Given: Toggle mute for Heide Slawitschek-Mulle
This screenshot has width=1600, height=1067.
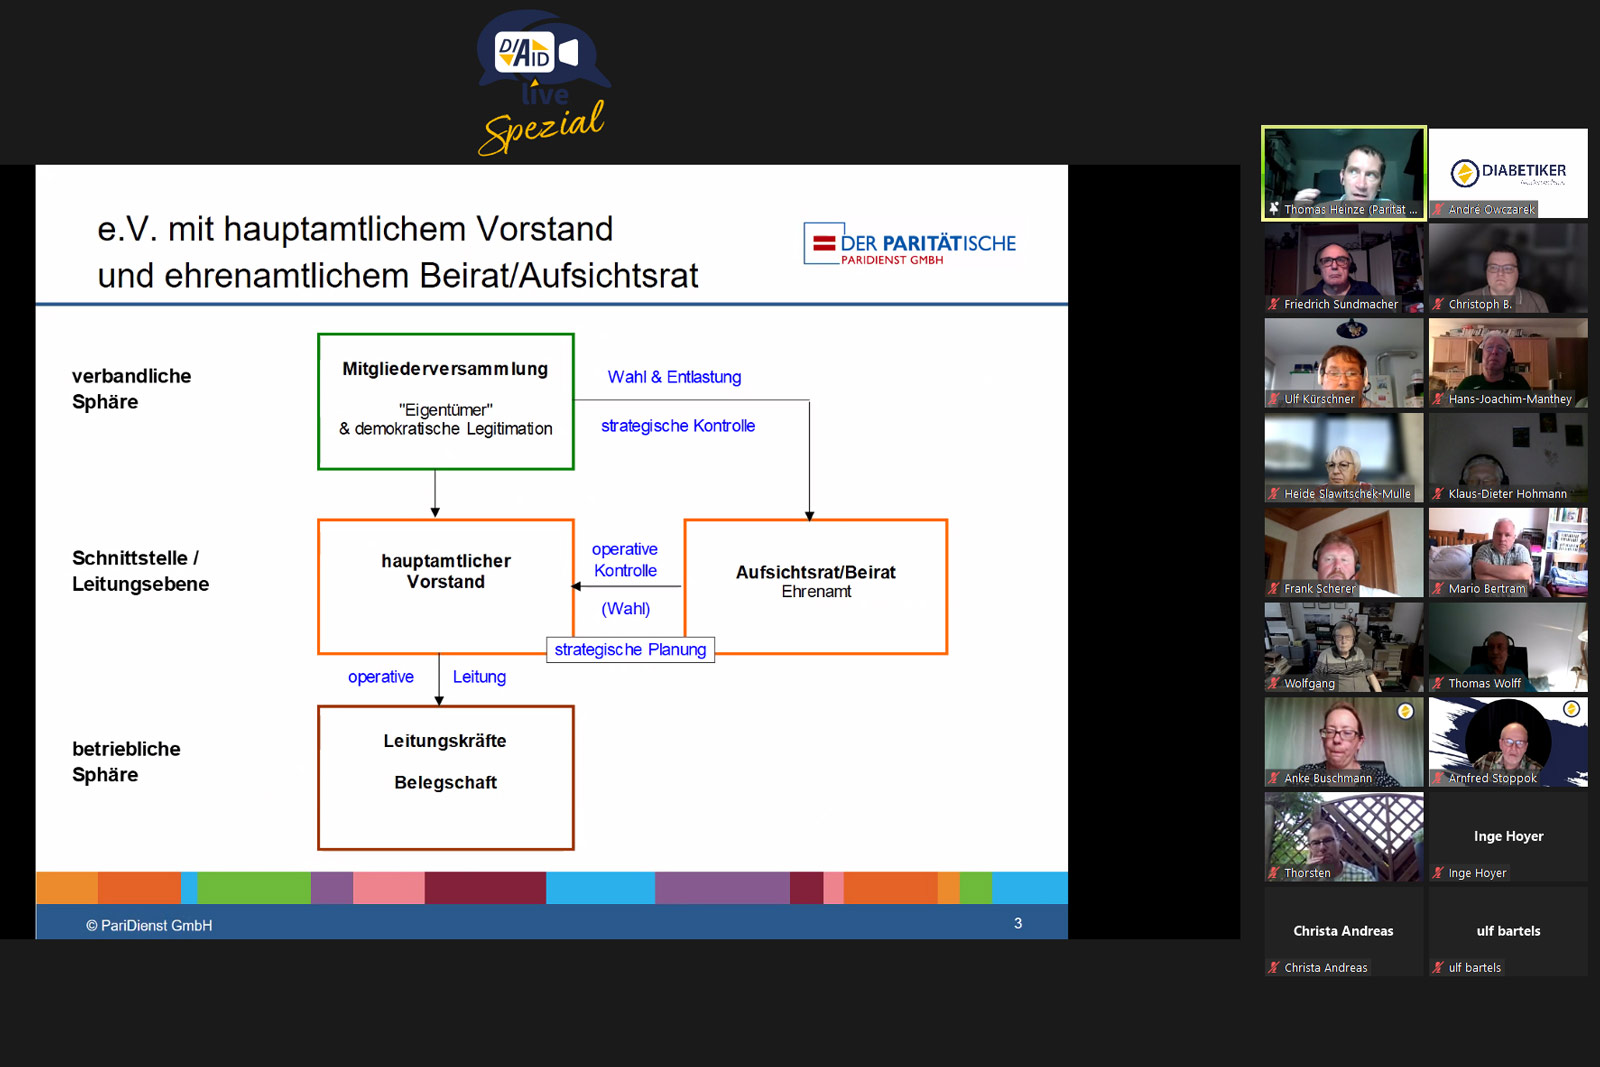Looking at the screenshot, I should [1272, 494].
